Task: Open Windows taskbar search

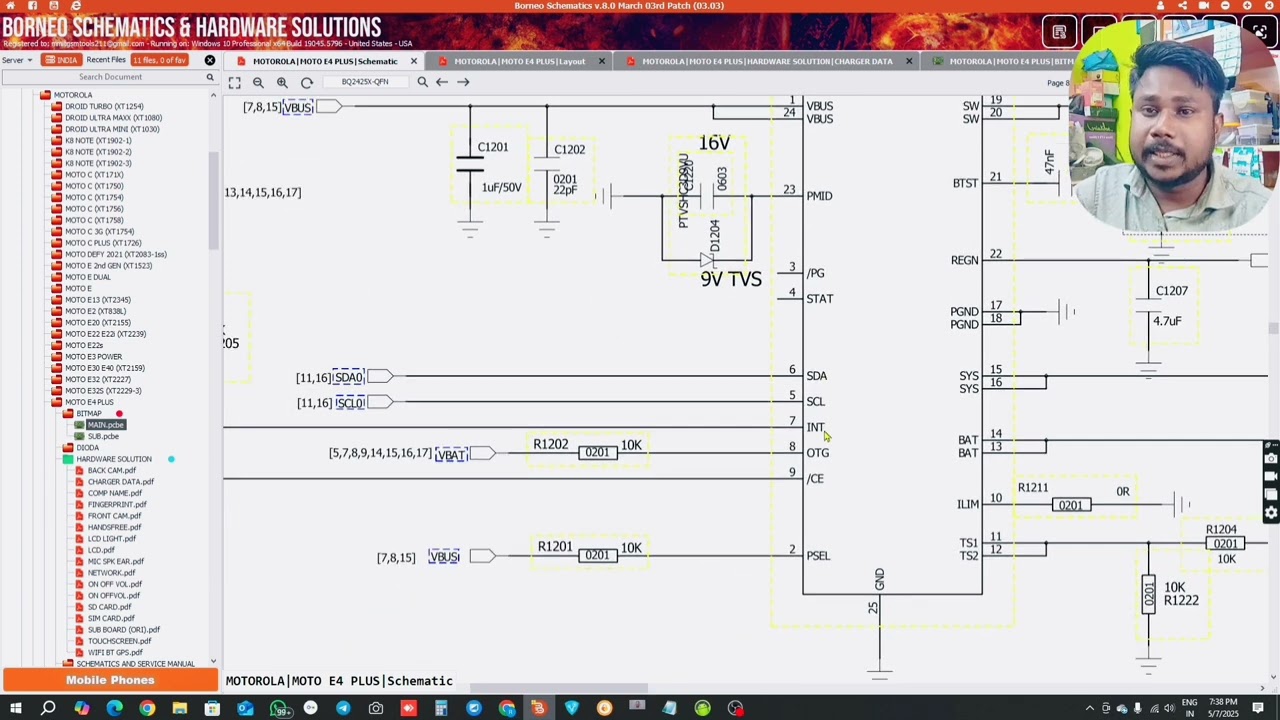Action: (48, 708)
